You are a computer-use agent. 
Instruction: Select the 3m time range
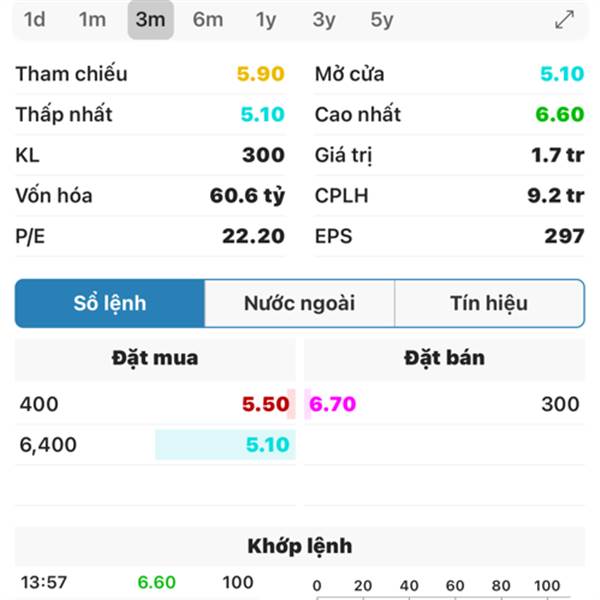pos(151,20)
